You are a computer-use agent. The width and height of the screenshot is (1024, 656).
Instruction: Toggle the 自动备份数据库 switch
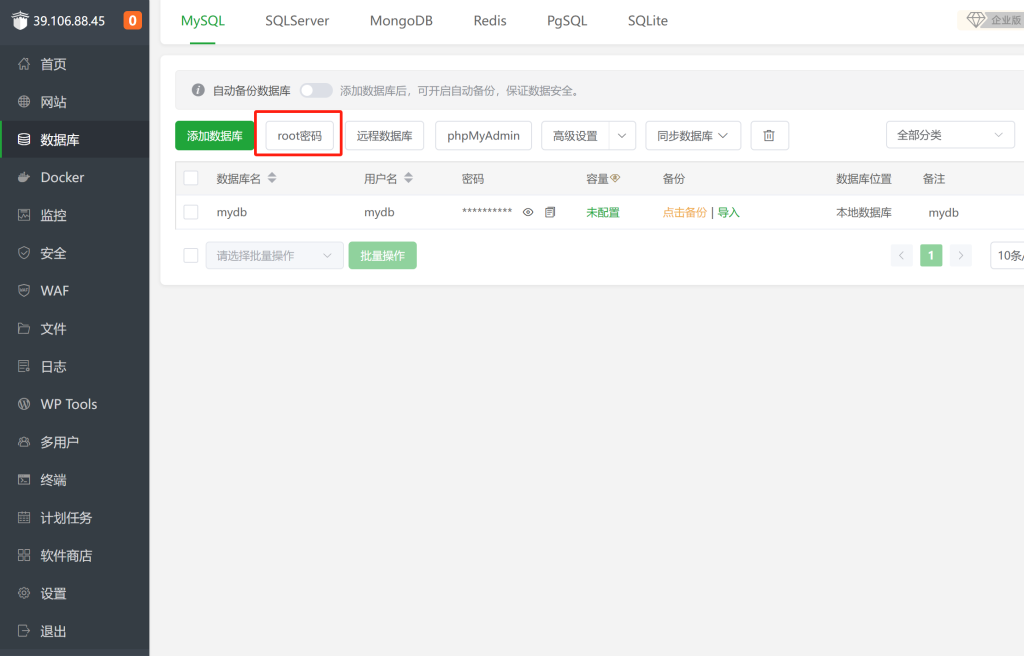315,91
